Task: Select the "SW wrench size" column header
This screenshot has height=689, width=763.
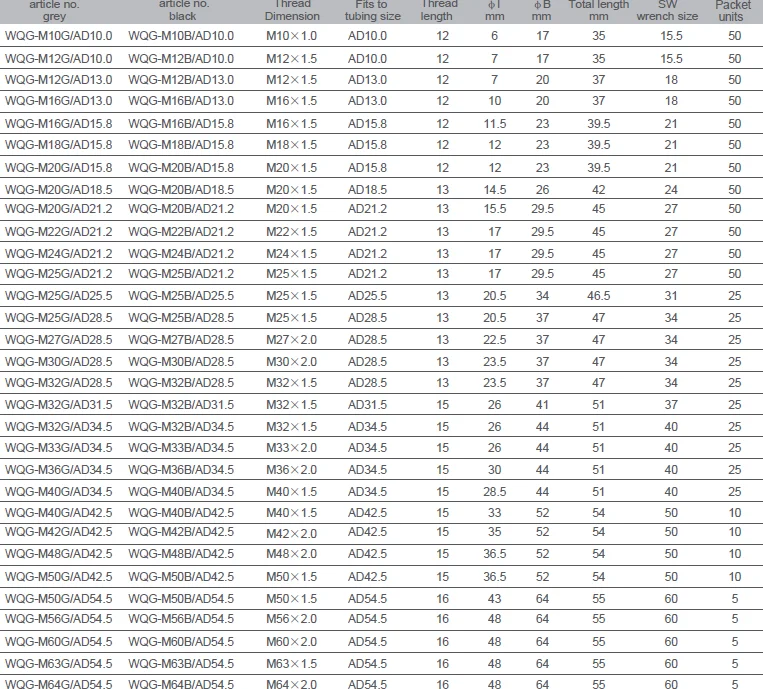Action: (x=670, y=10)
